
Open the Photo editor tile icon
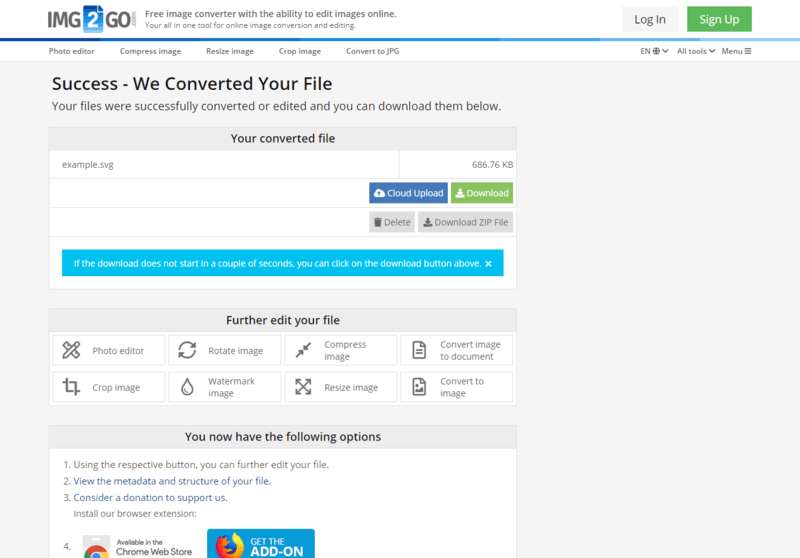[x=71, y=350]
